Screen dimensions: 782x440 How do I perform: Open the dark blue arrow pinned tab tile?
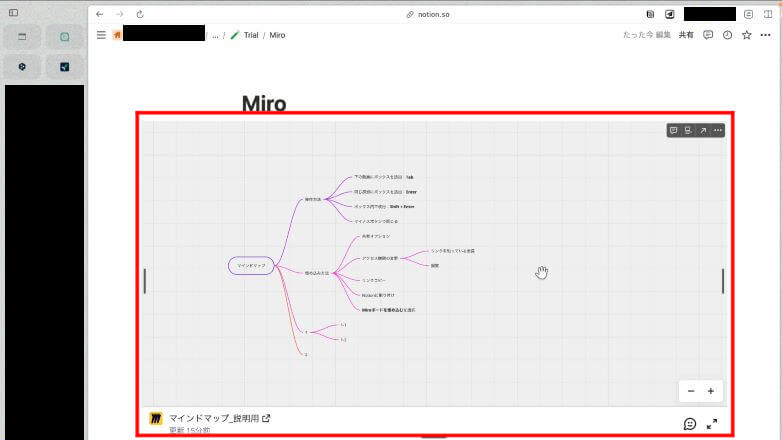65,67
